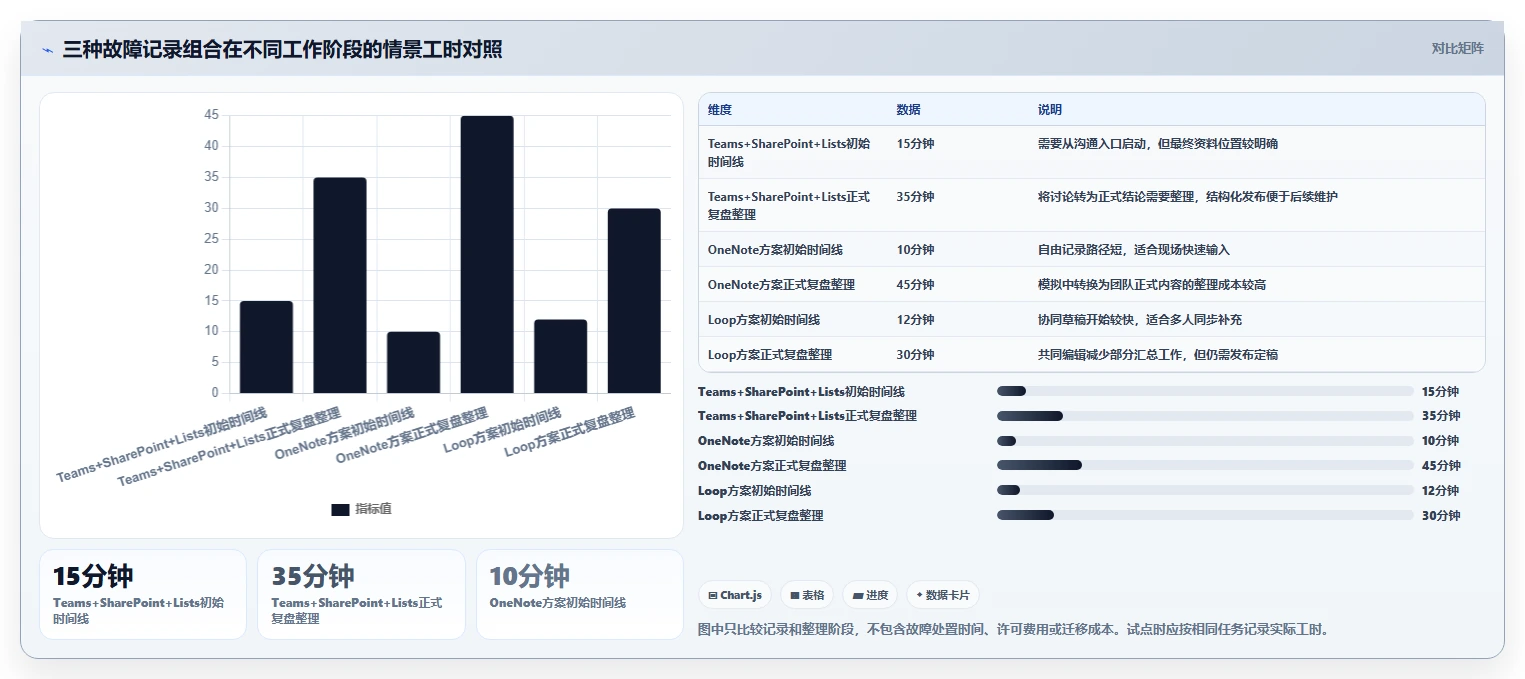This screenshot has height=679, width=1525.
Task: Click x-axis label OneNote方案正式复盘整理
Action: tap(412, 436)
